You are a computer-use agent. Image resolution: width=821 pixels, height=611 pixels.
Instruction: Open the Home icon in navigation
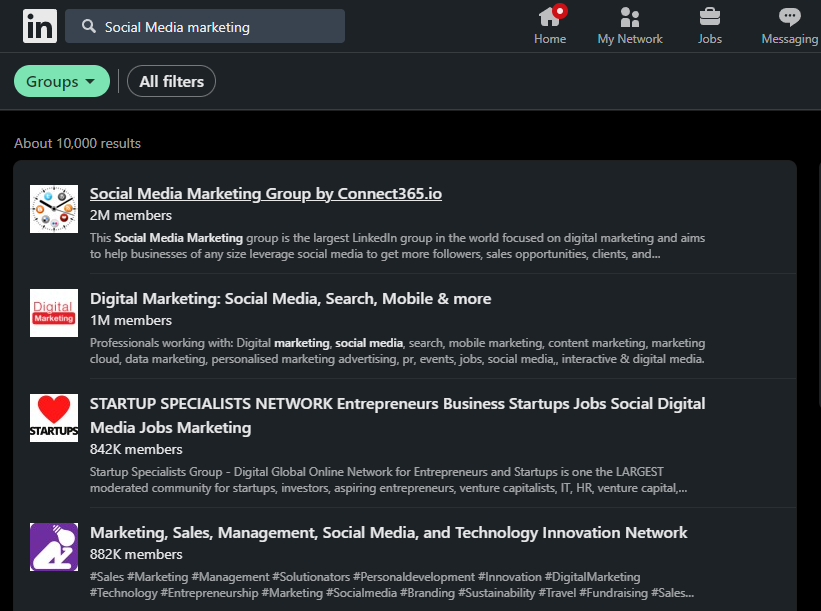tap(549, 18)
